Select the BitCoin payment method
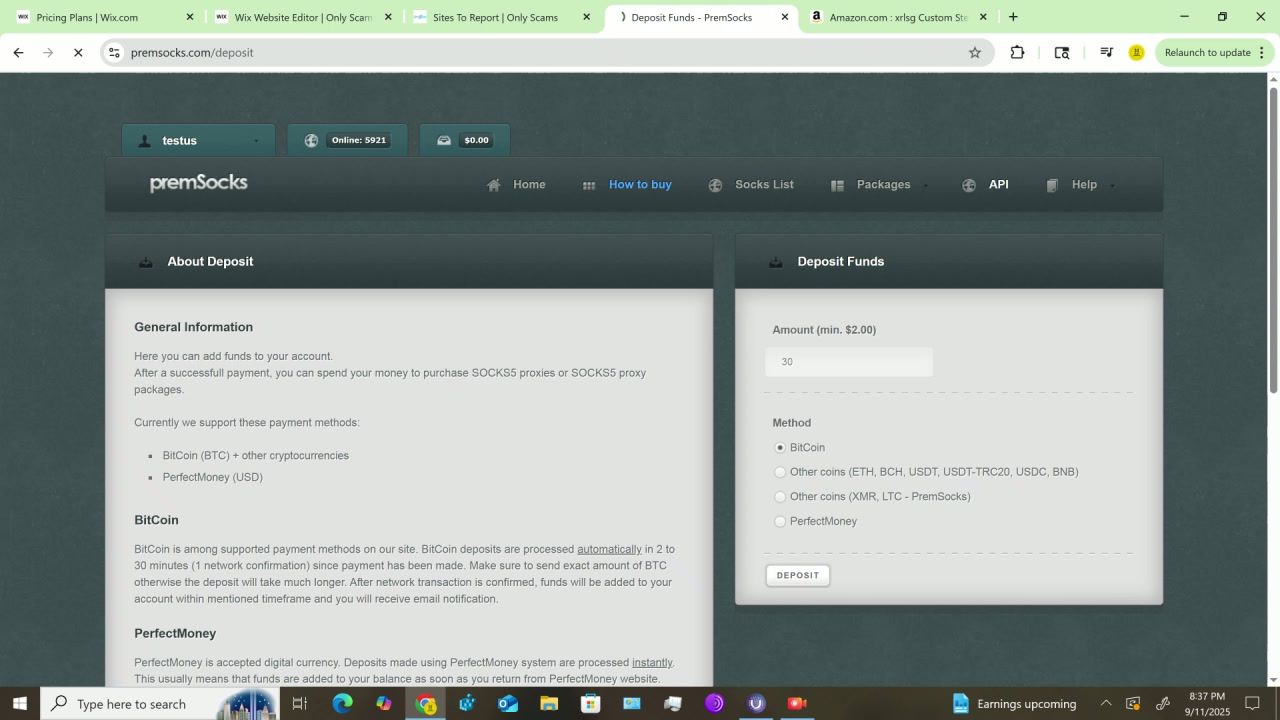The image size is (1280, 720). click(x=780, y=448)
